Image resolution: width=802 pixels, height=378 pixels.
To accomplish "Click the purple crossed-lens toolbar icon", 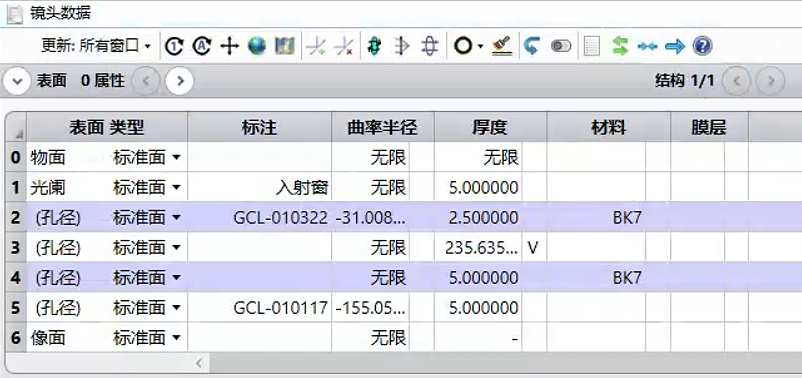I will point(430,47).
